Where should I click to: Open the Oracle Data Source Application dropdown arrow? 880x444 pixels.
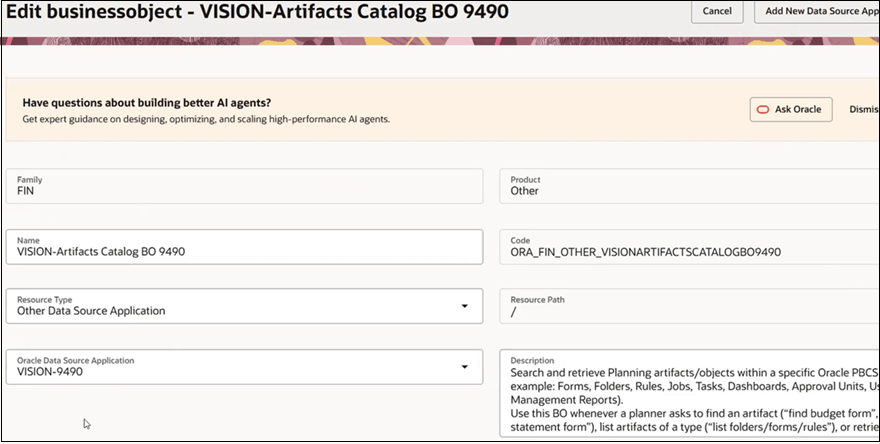pos(465,367)
